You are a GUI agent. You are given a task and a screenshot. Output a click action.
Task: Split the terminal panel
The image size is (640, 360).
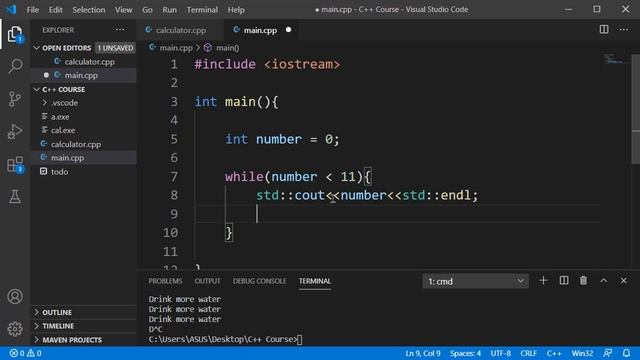coord(564,281)
